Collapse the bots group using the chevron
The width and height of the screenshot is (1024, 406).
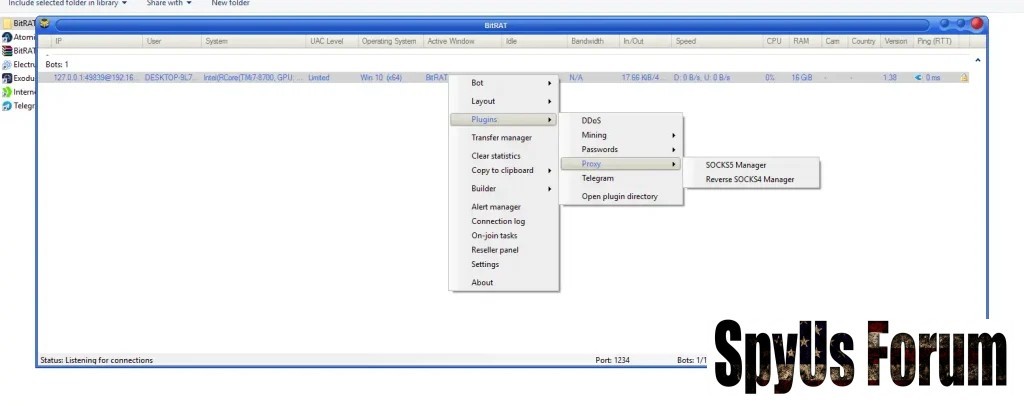pyautogui.click(x=977, y=62)
